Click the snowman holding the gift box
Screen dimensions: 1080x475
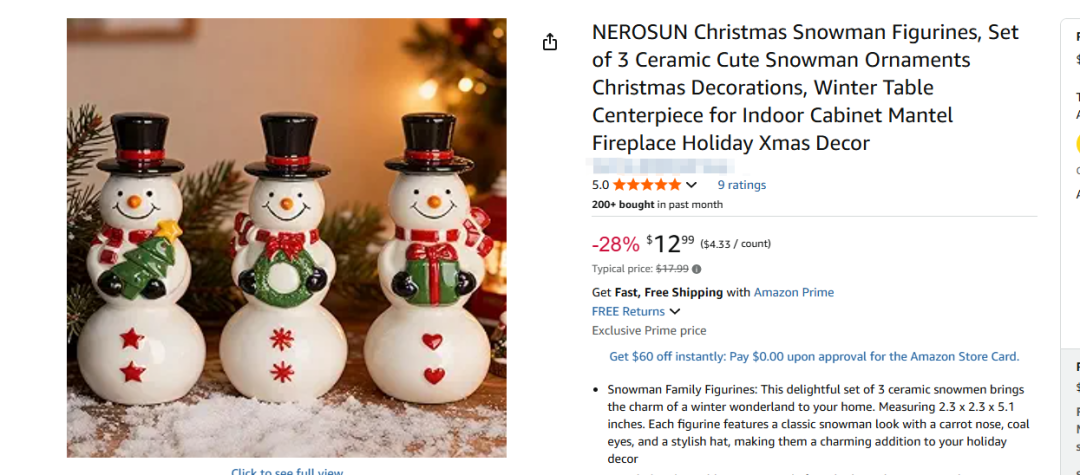coord(430,258)
